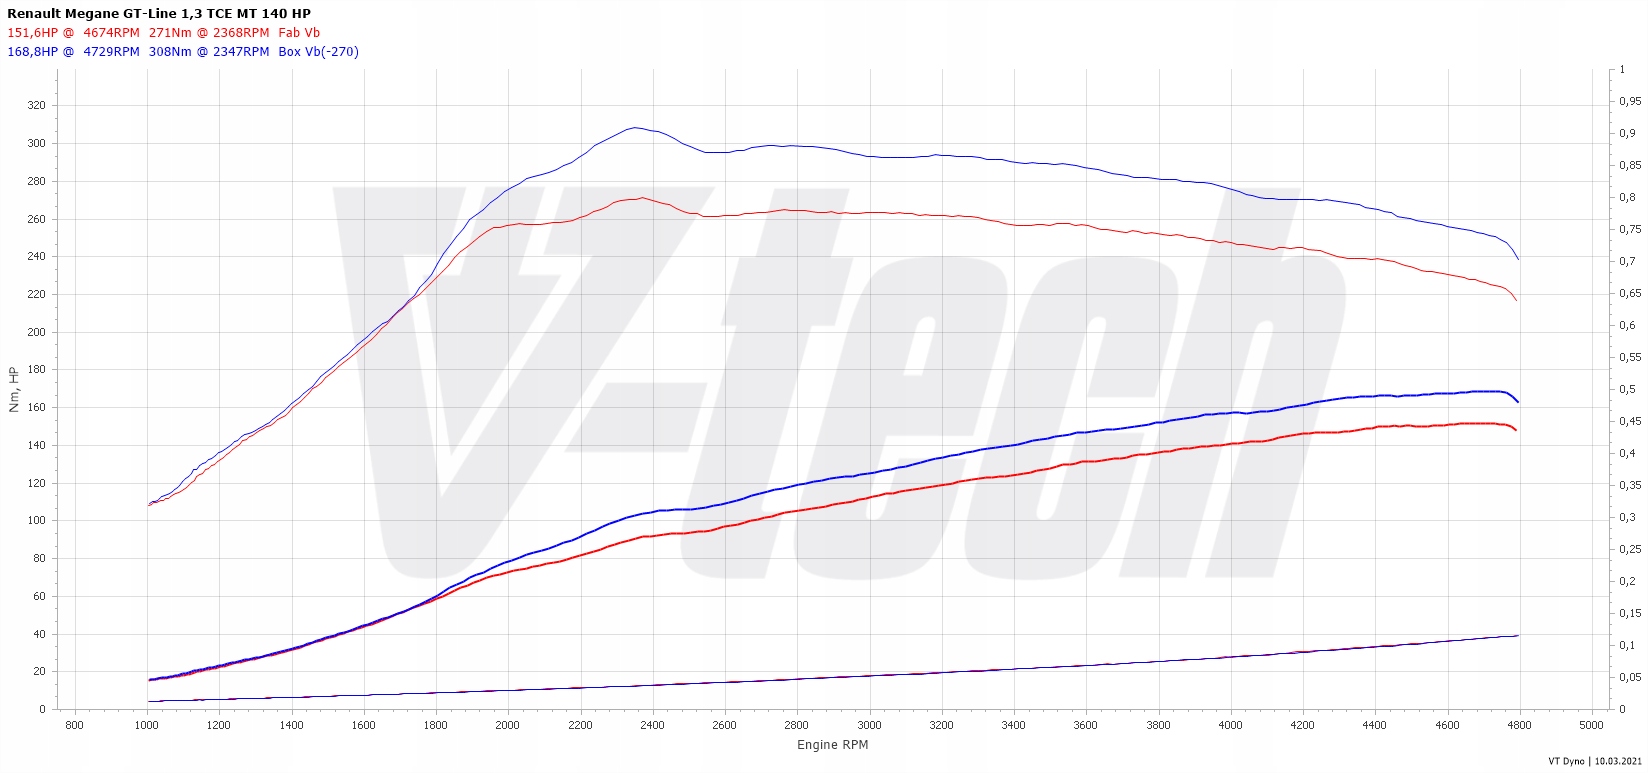Select the blue legend value '168,8HP @'
1648x773 pixels.
(x=41, y=52)
